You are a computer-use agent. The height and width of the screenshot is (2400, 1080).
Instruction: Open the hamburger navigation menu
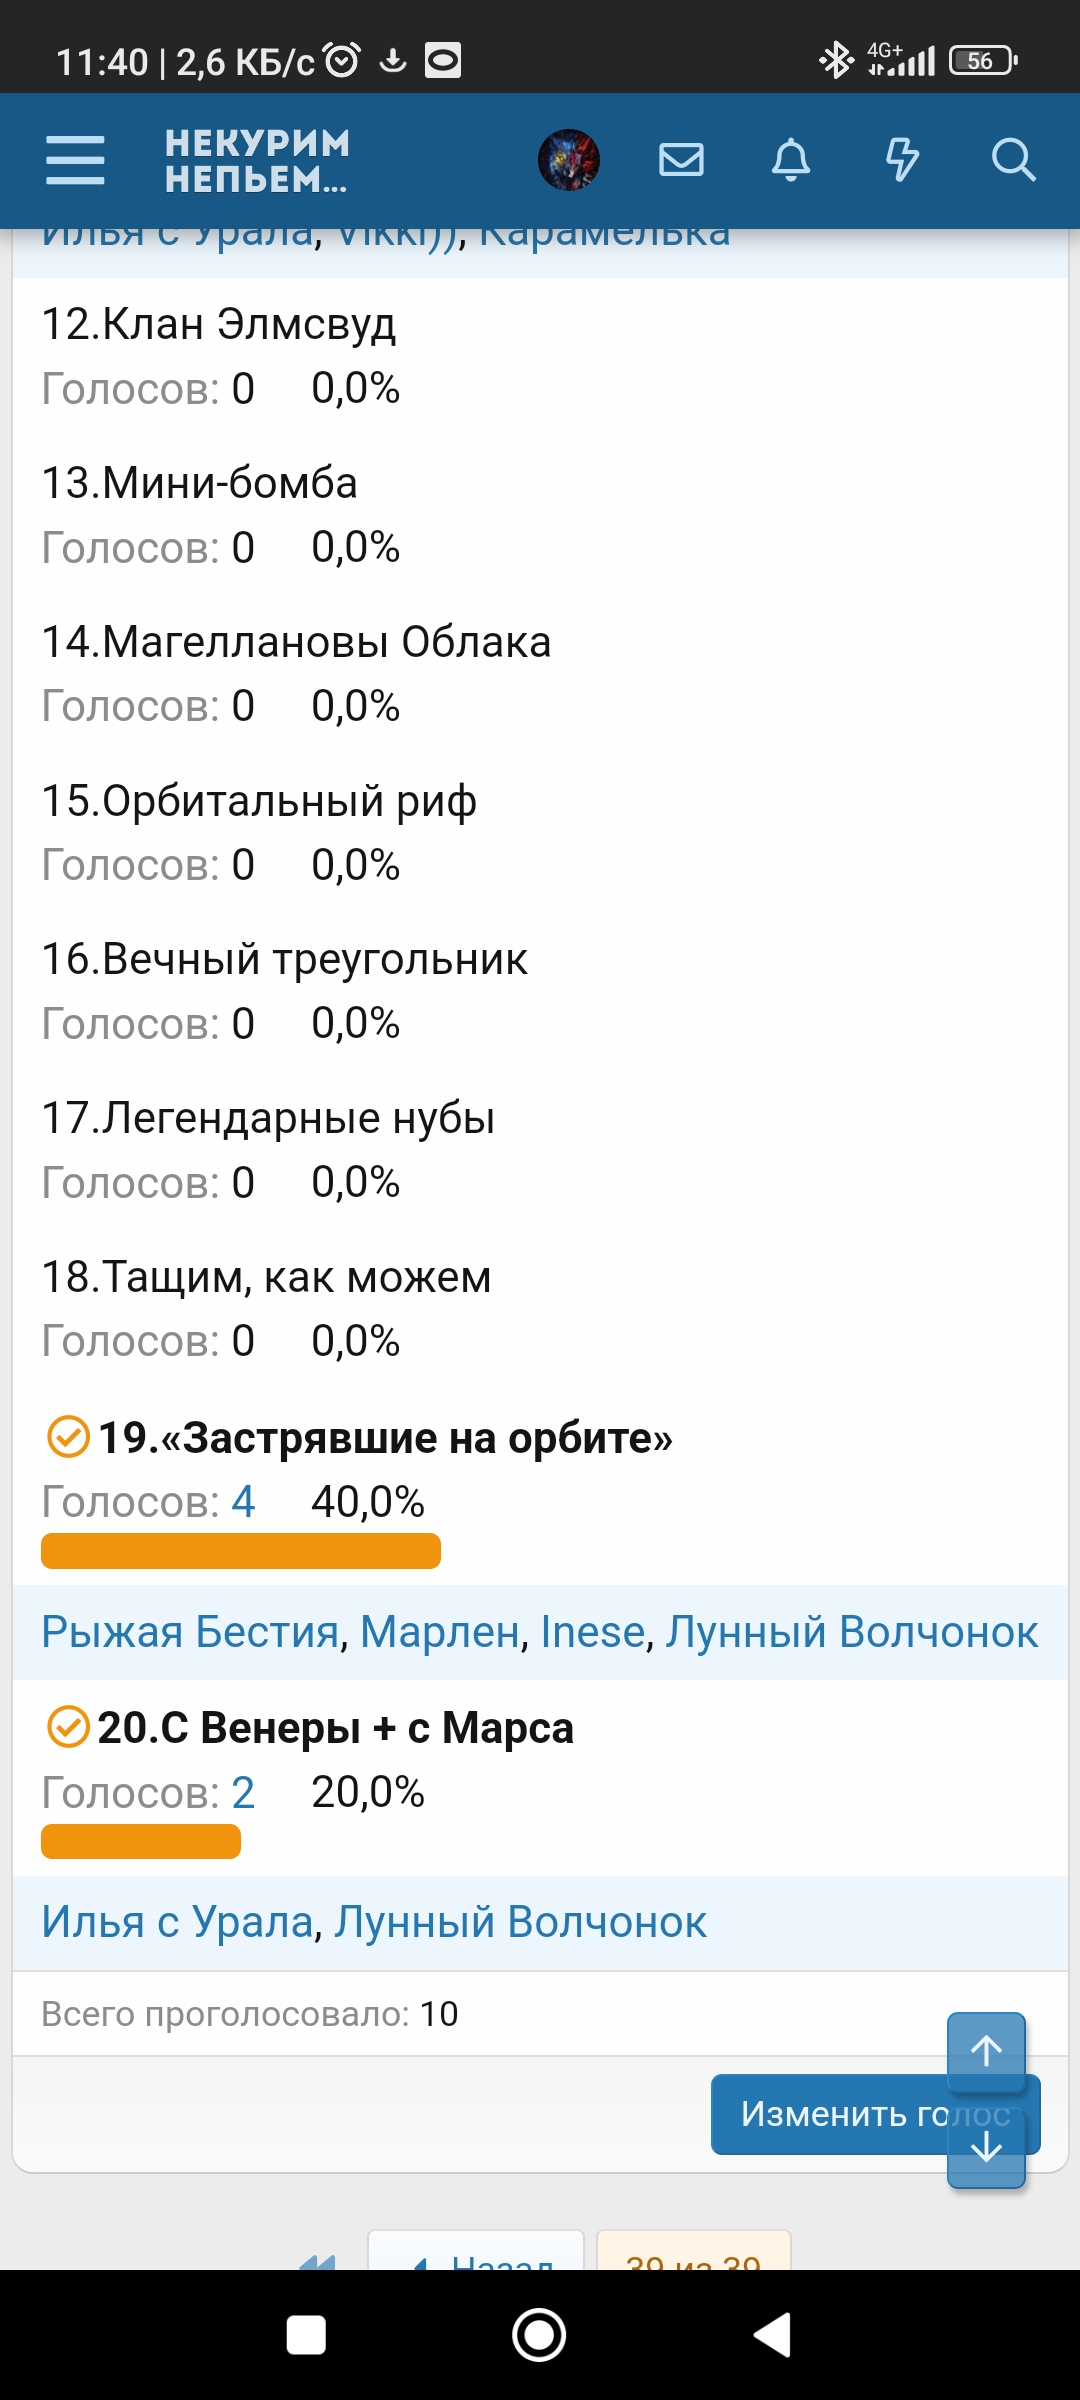point(73,160)
